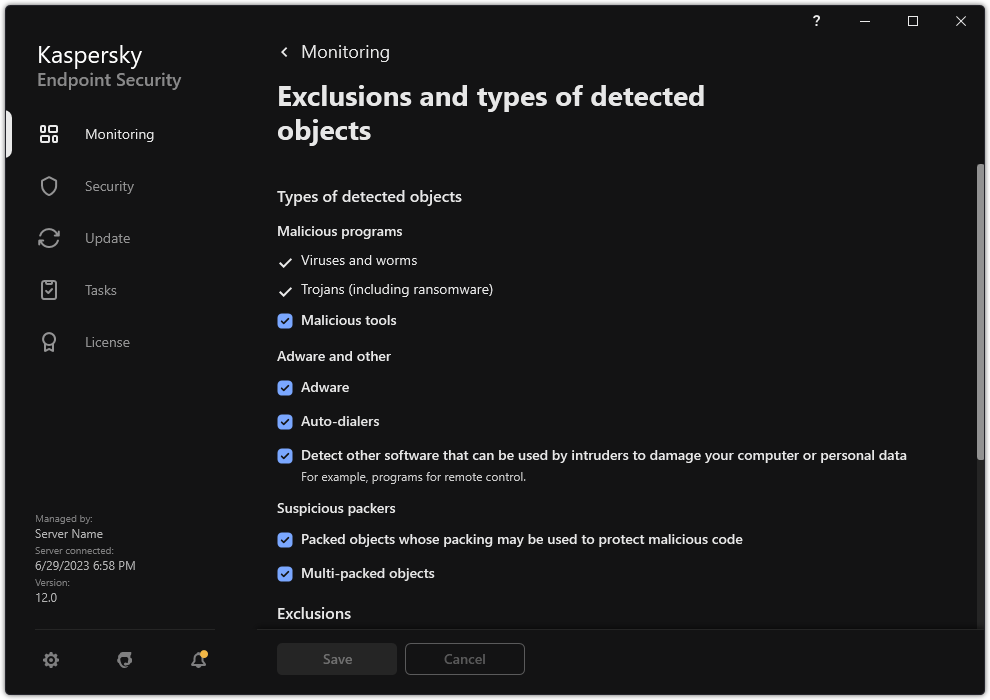
Task: Open application settings via the gear icon
Action: coord(51,659)
